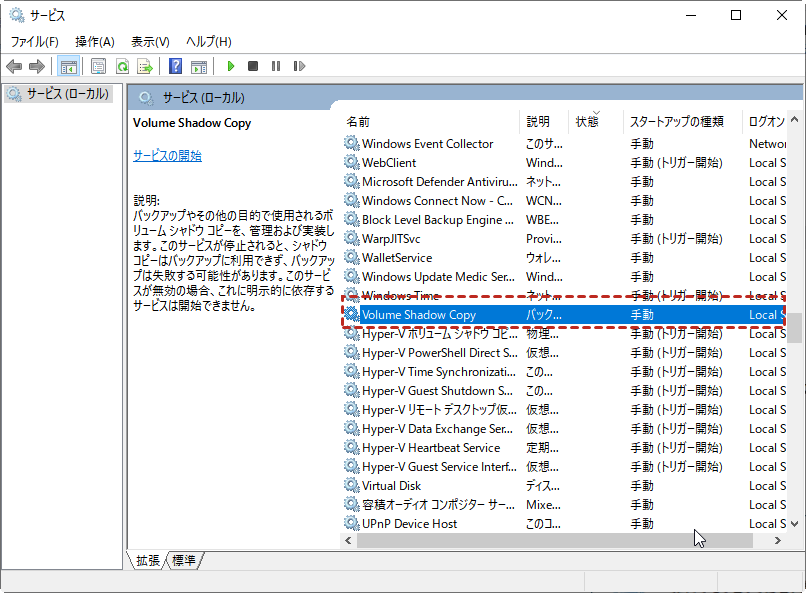
Task: Select gear icon beside WarpJITSvc
Action: [x=352, y=238]
